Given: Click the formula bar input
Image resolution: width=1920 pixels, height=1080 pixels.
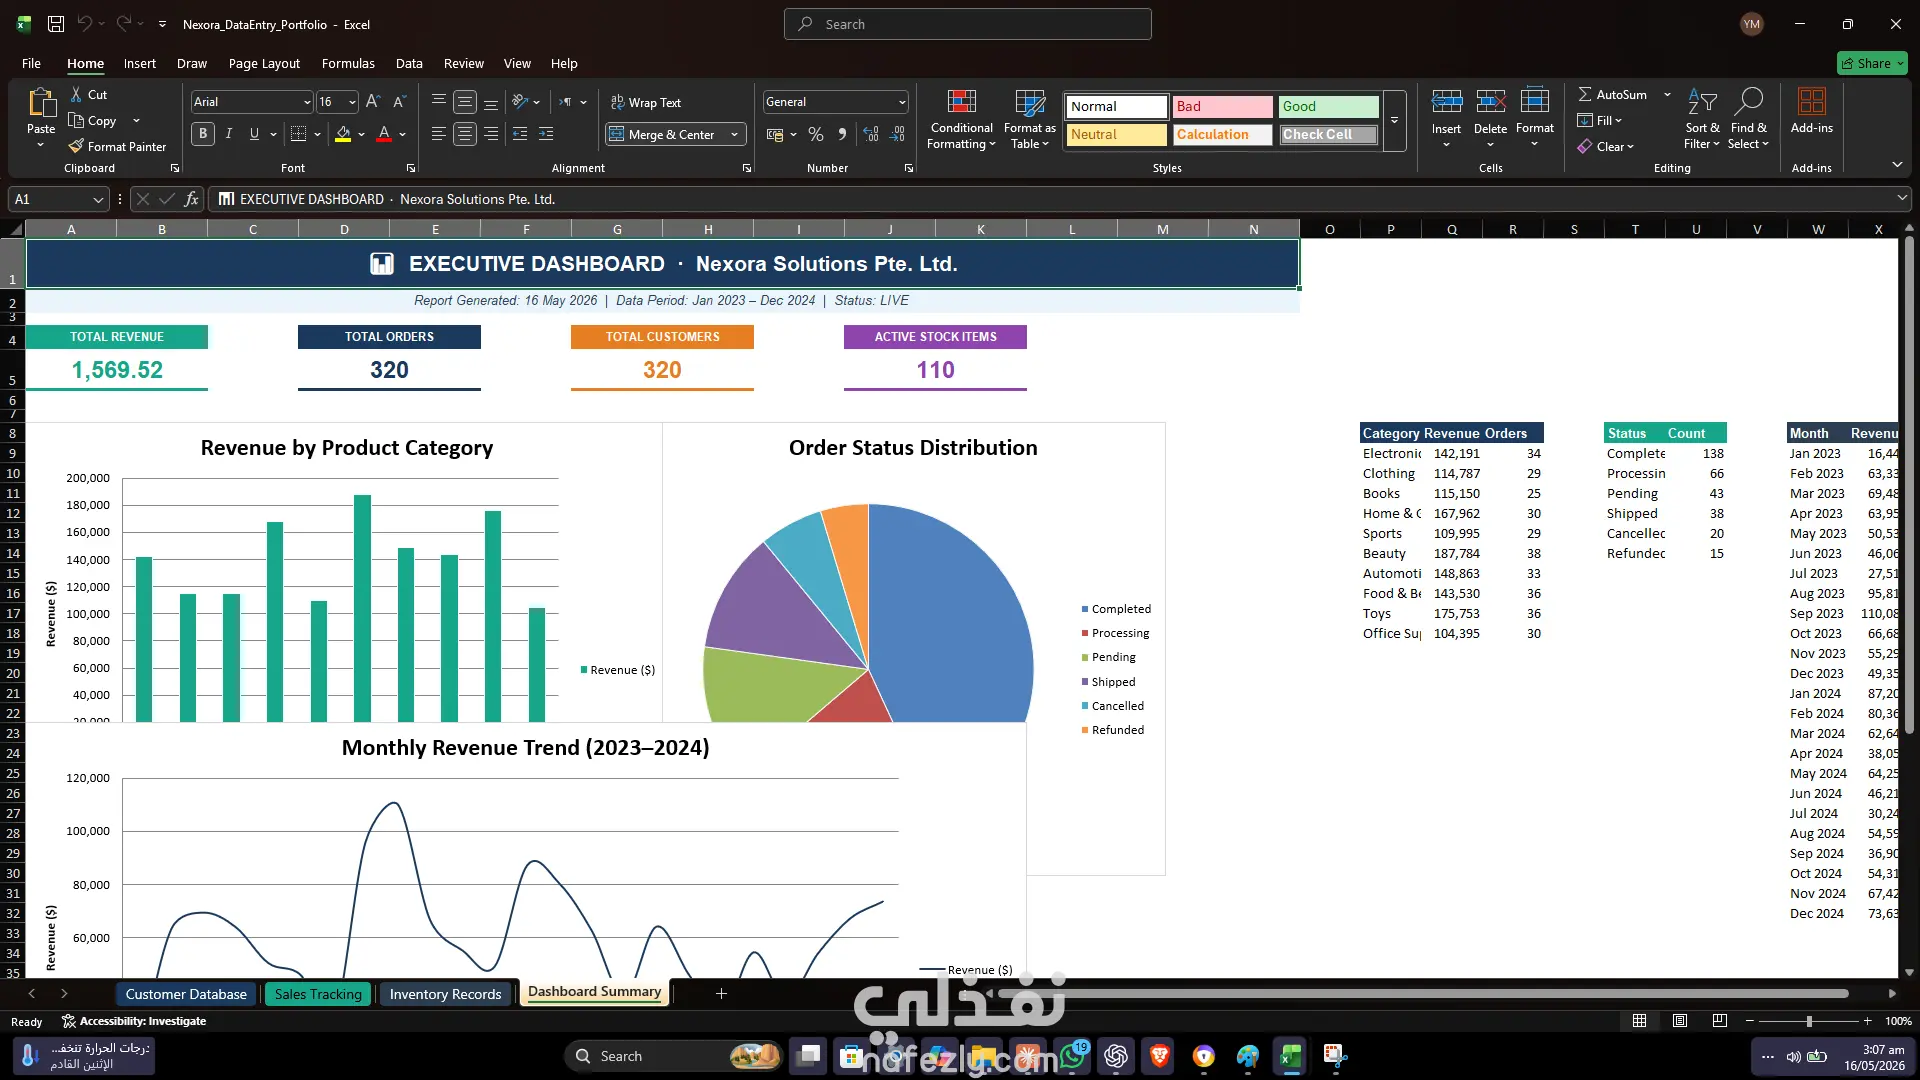Looking at the screenshot, I should (x=1050, y=199).
